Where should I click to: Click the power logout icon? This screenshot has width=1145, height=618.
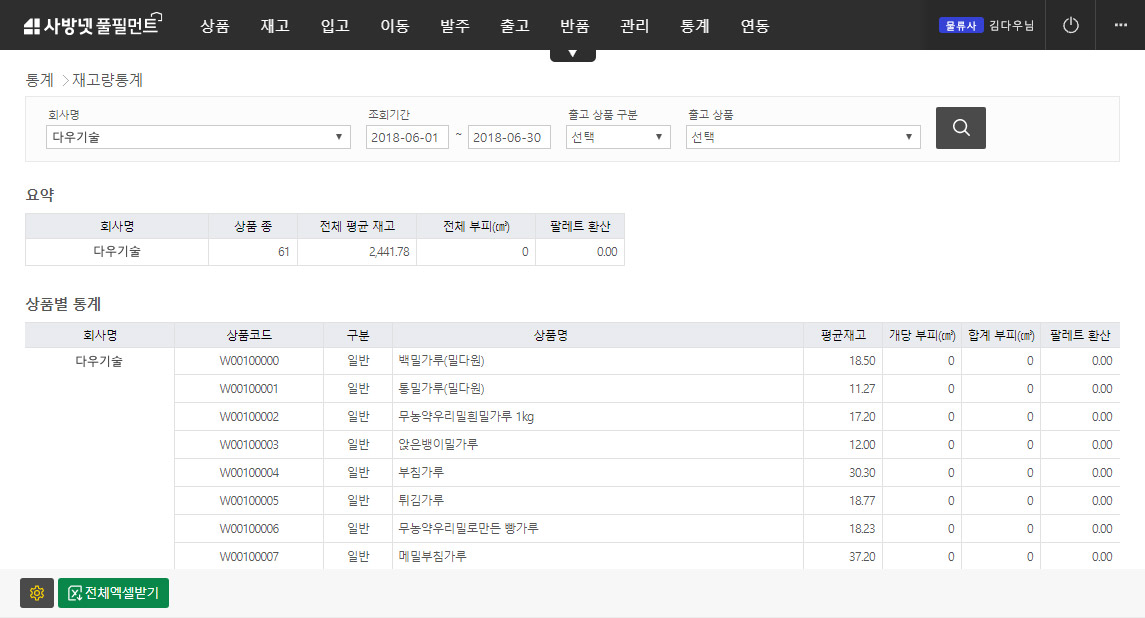(1070, 25)
